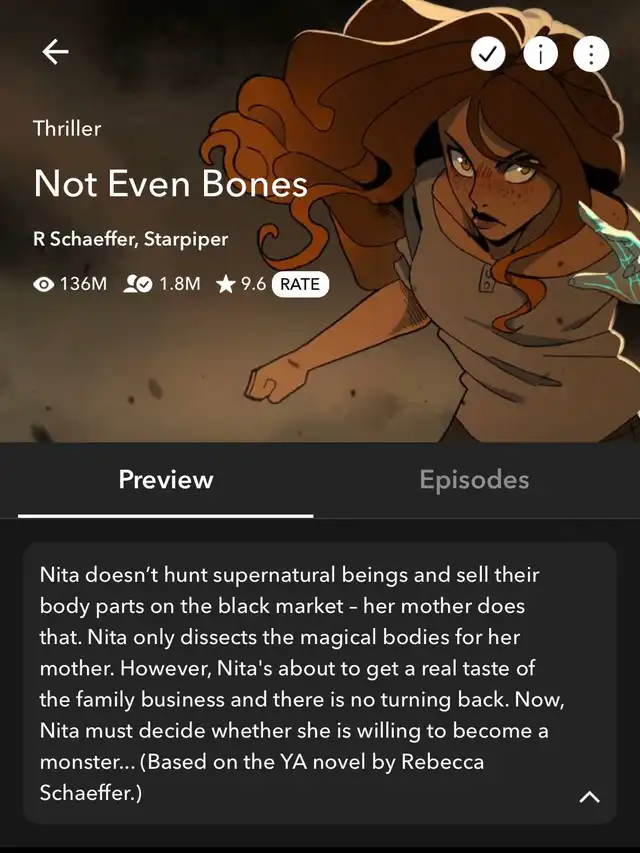The width and height of the screenshot is (640, 853).
Task: Tap the star rating icon
Action: coord(225,284)
